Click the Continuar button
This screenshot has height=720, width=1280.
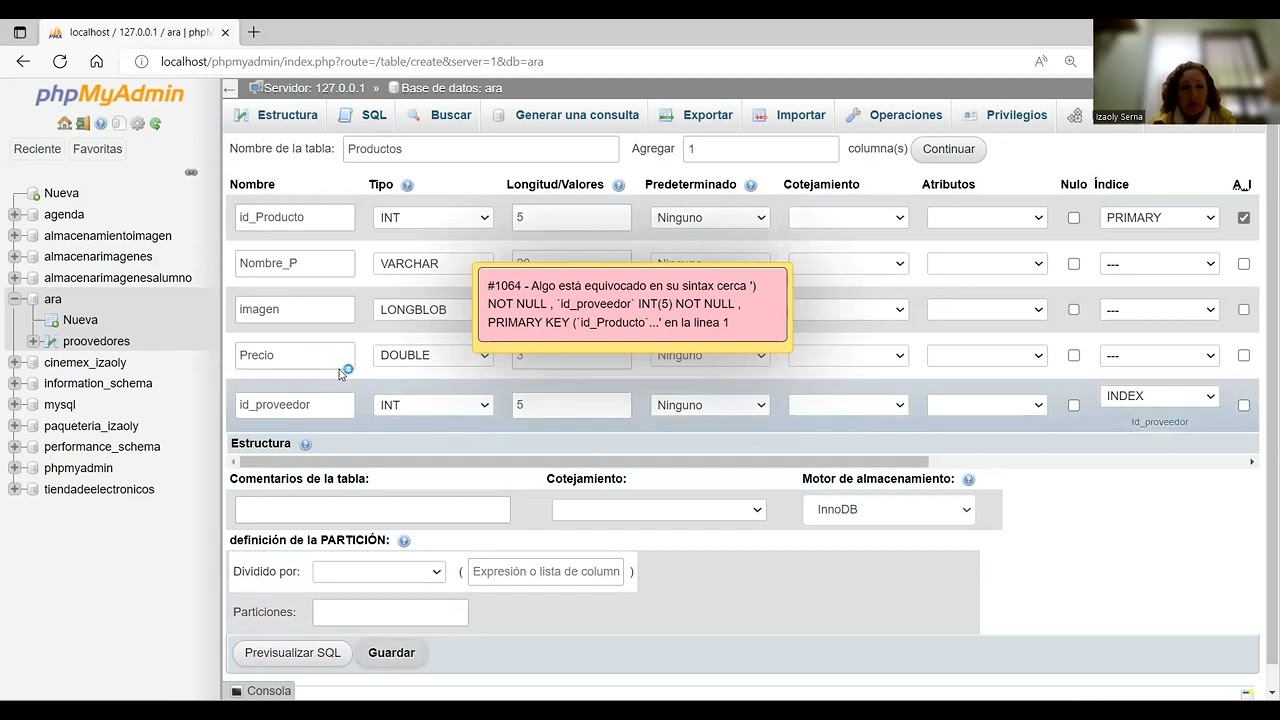[949, 149]
